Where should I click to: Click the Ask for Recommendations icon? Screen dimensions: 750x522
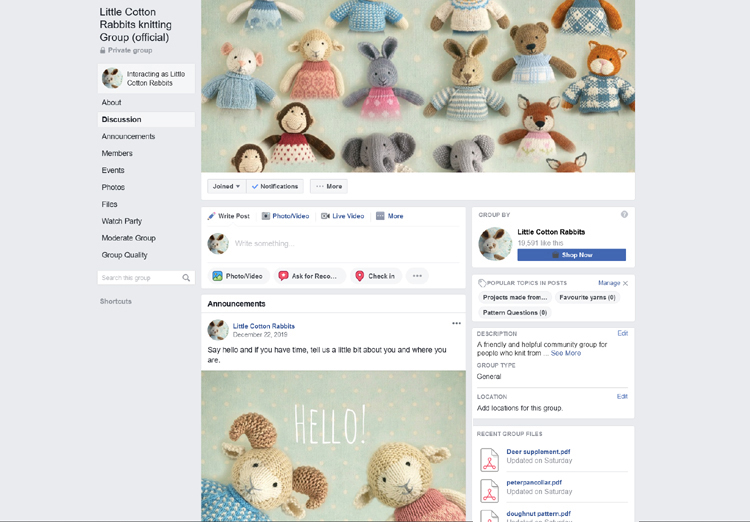point(283,276)
